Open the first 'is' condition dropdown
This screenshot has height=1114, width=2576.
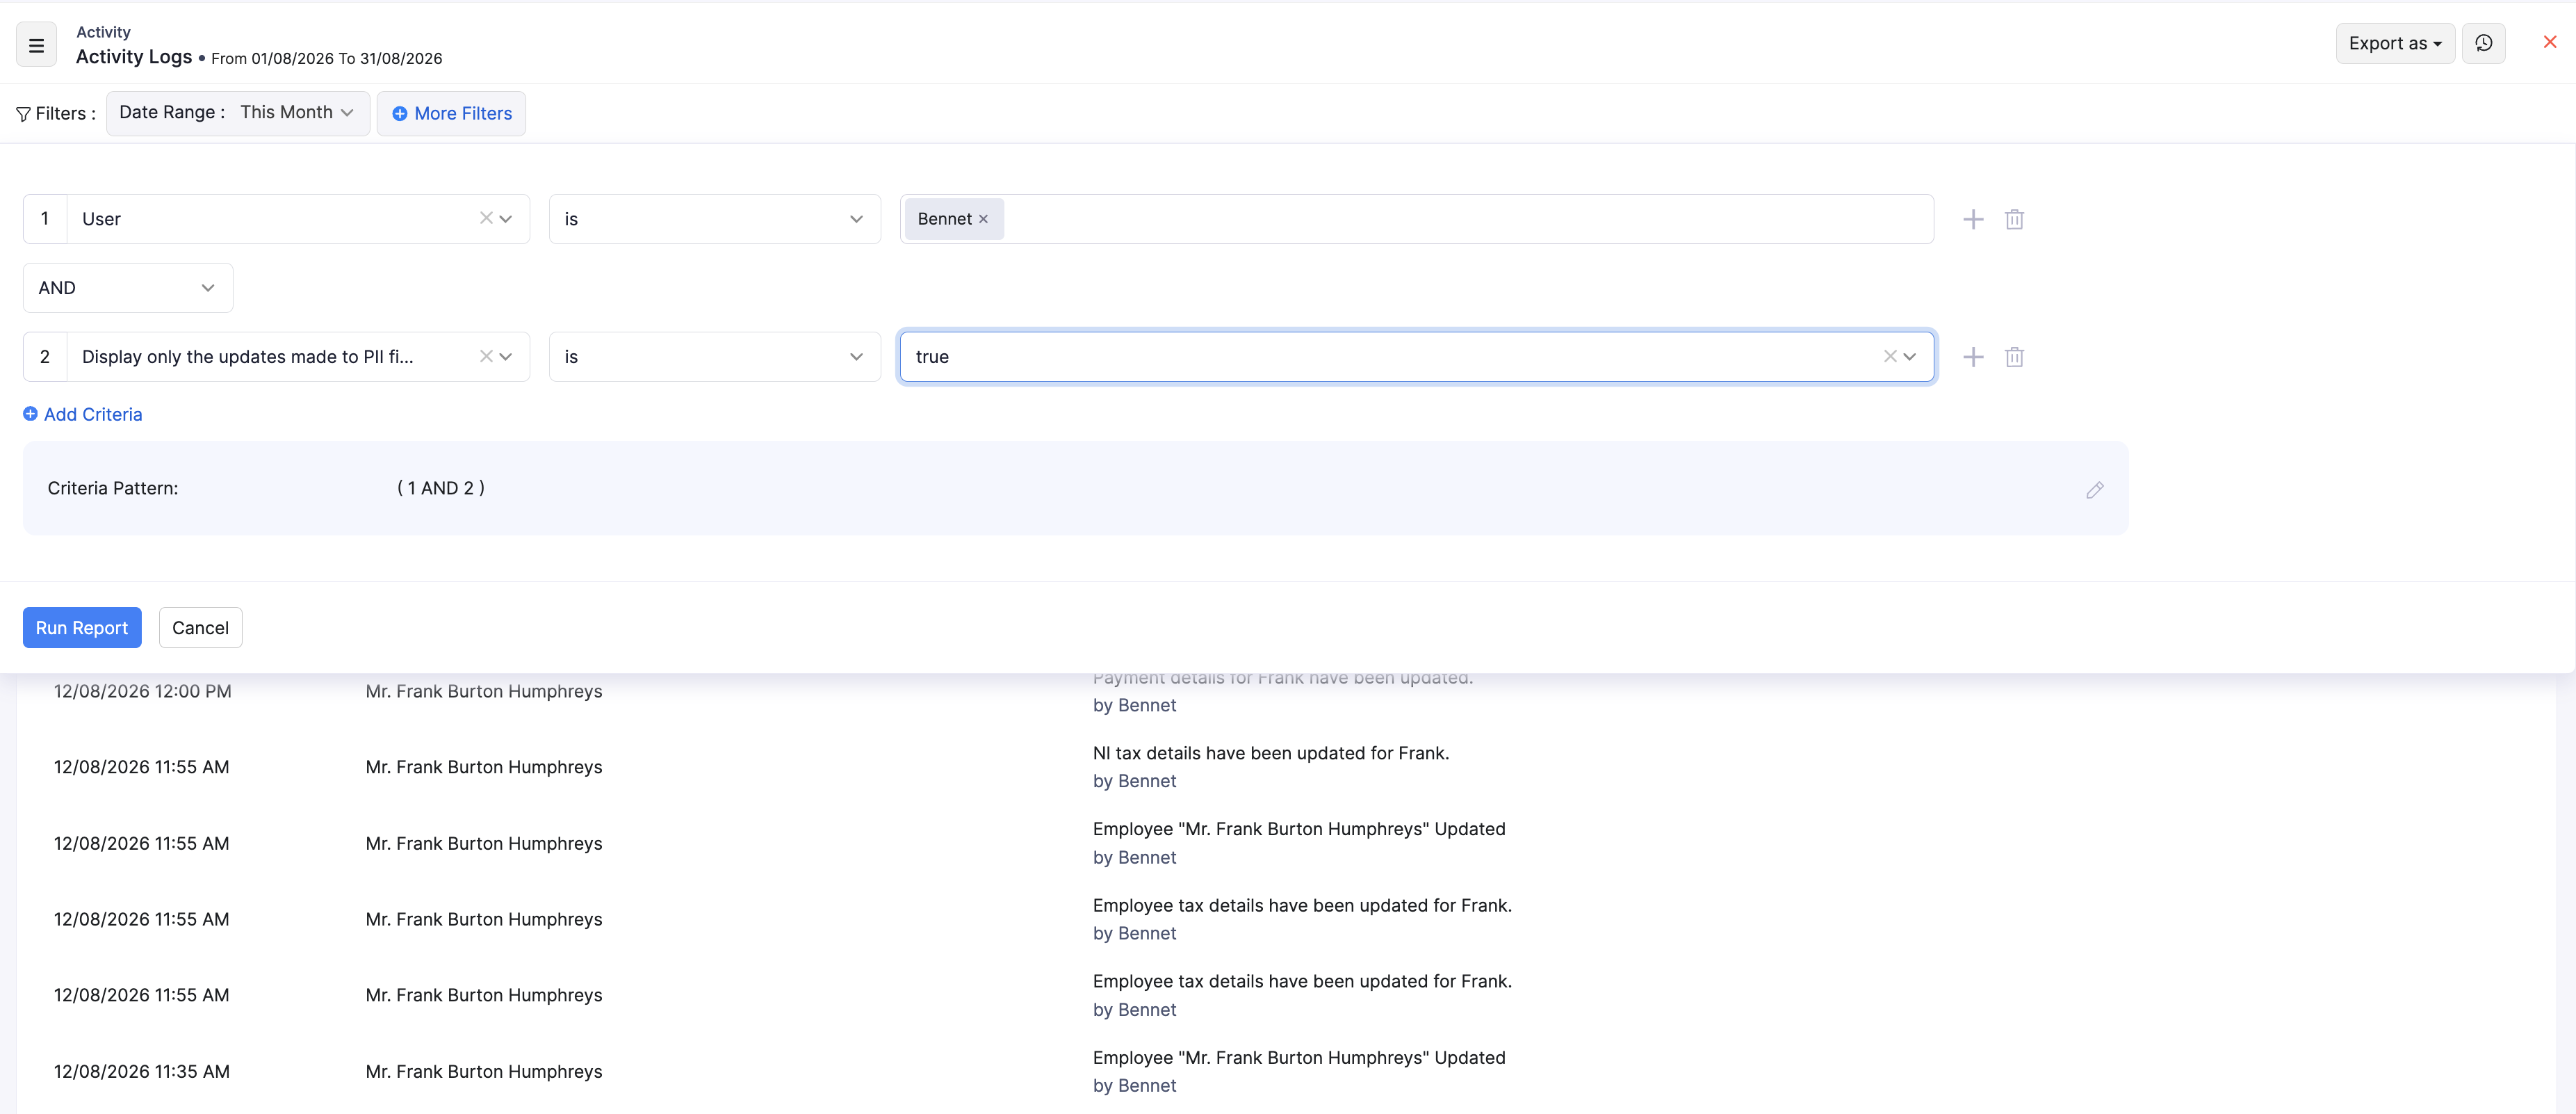coord(714,219)
